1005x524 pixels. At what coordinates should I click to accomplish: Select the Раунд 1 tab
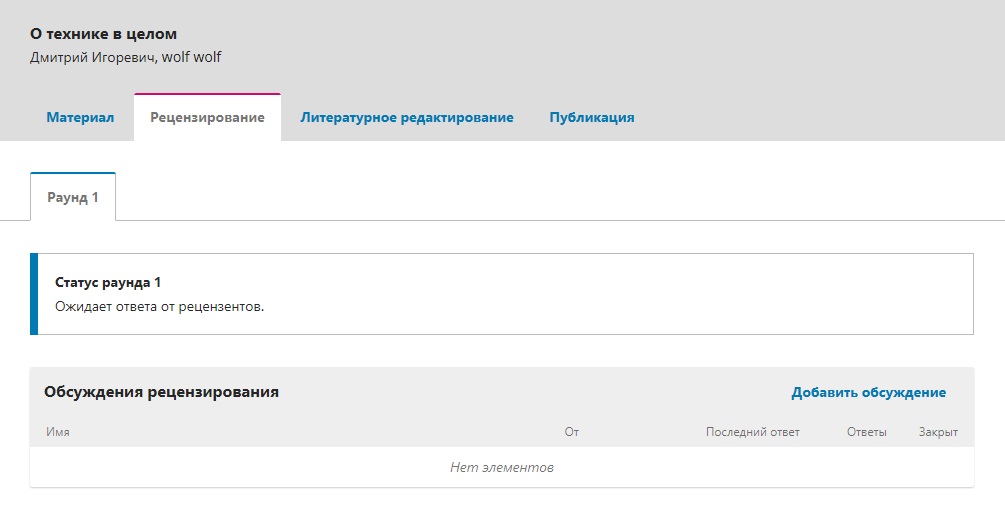click(73, 197)
